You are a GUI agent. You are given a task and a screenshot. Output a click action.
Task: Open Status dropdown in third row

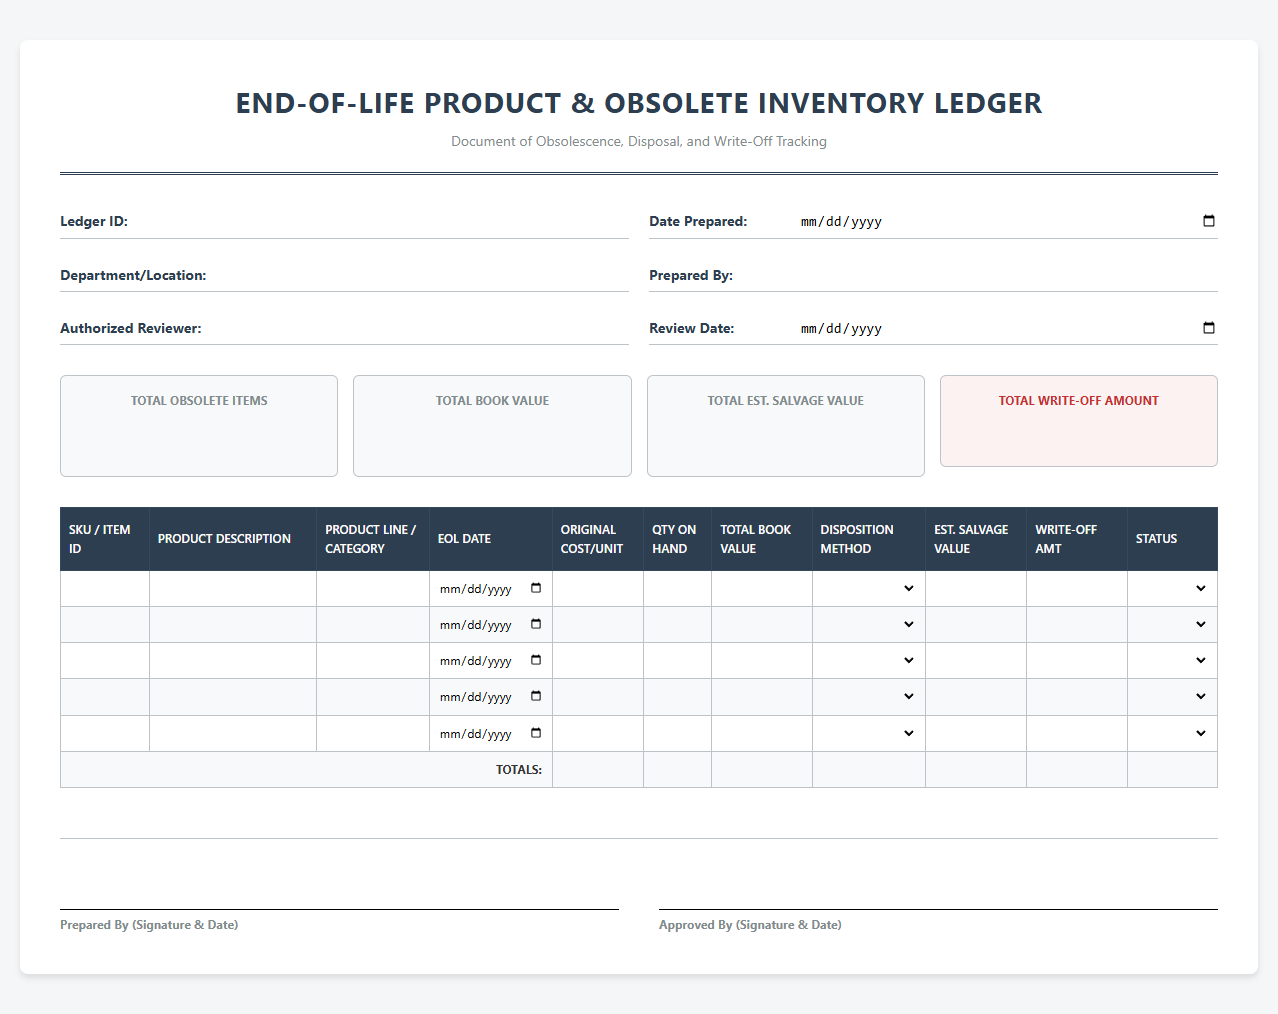point(1172,660)
